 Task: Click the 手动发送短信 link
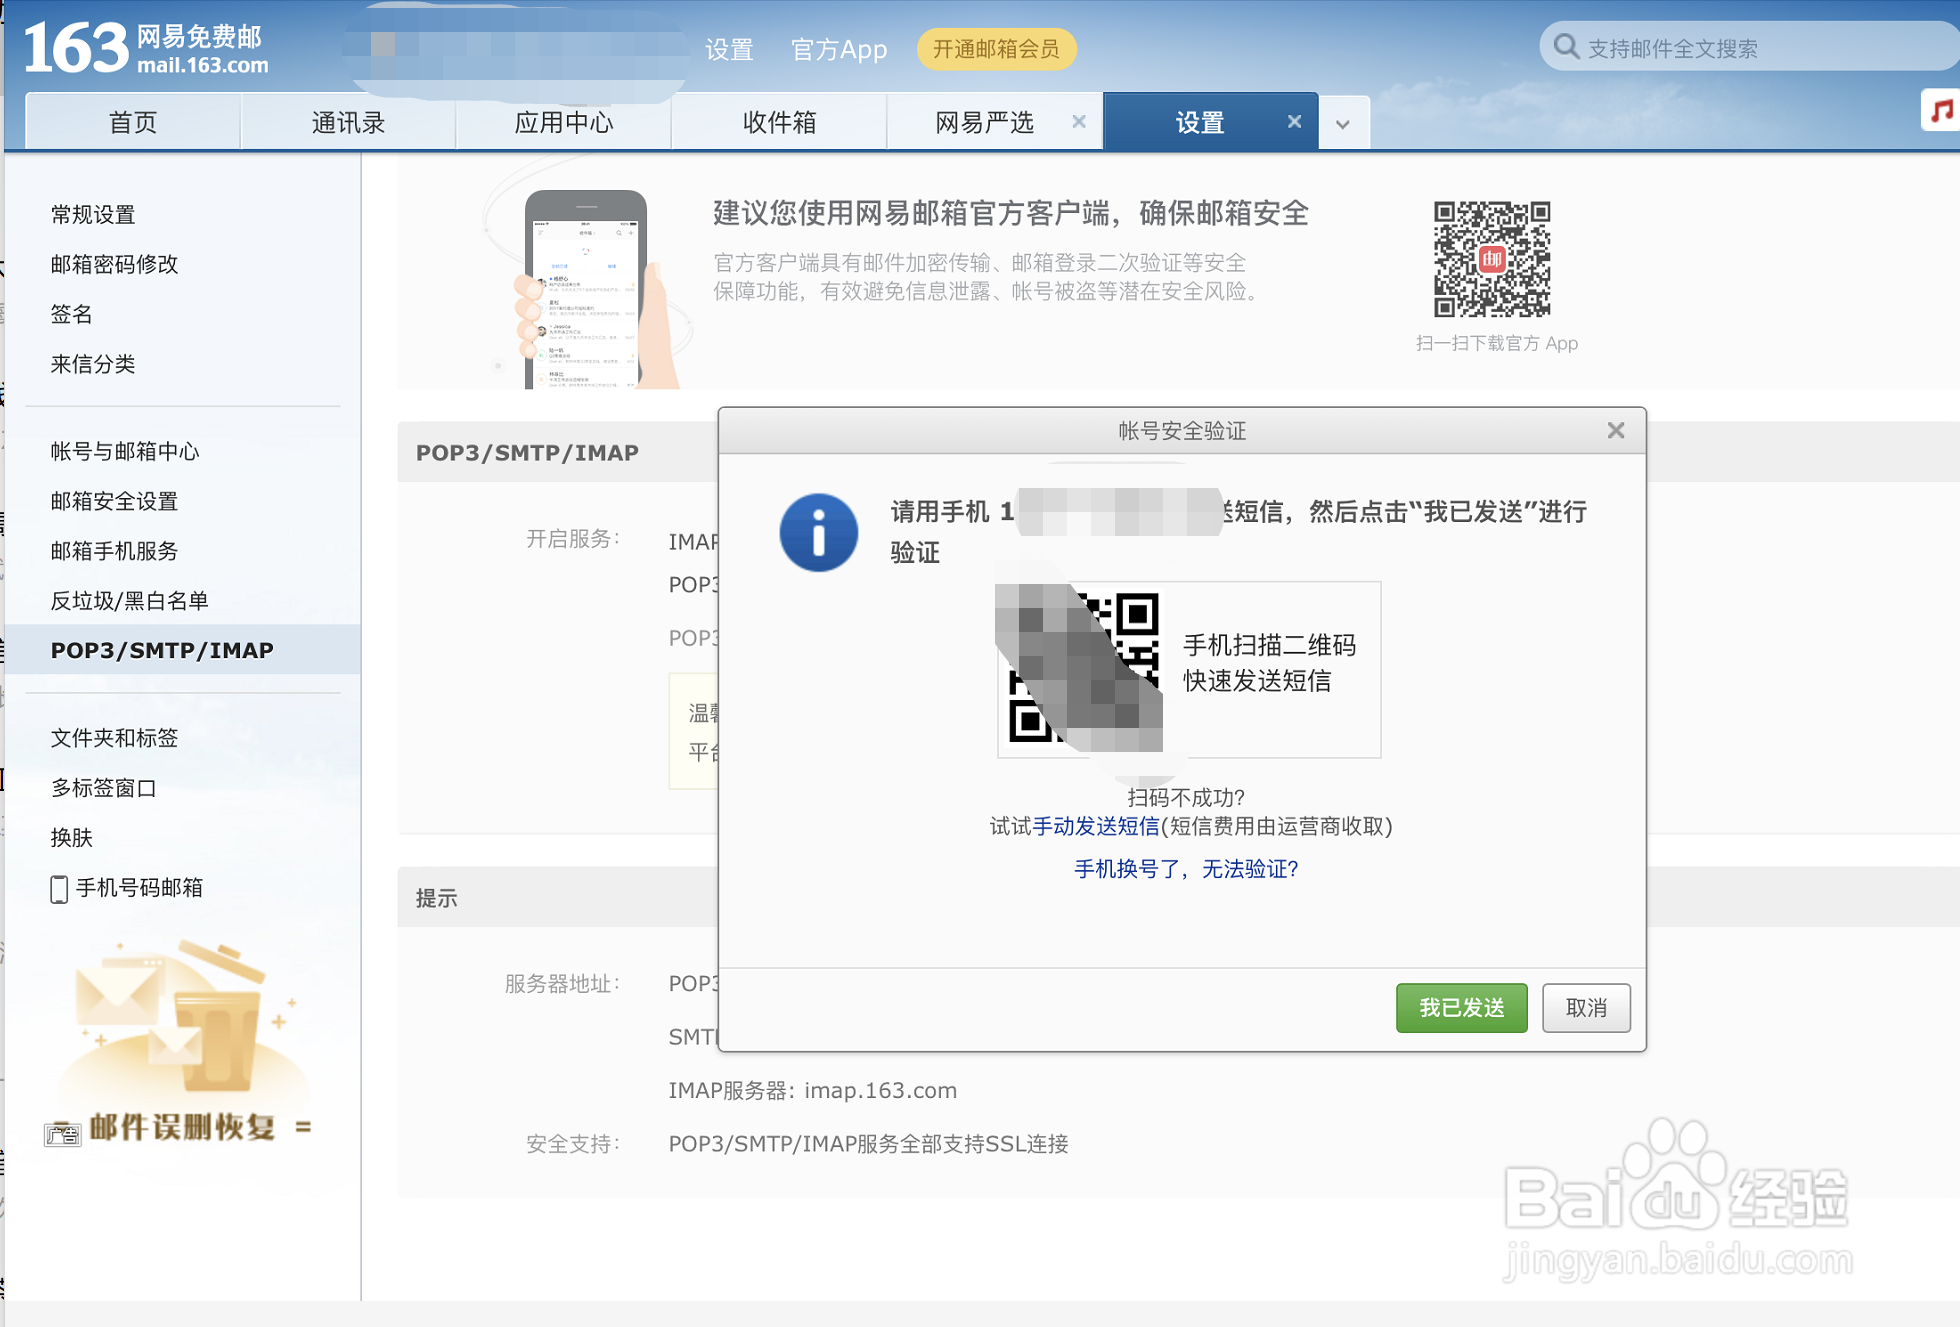coord(1096,827)
